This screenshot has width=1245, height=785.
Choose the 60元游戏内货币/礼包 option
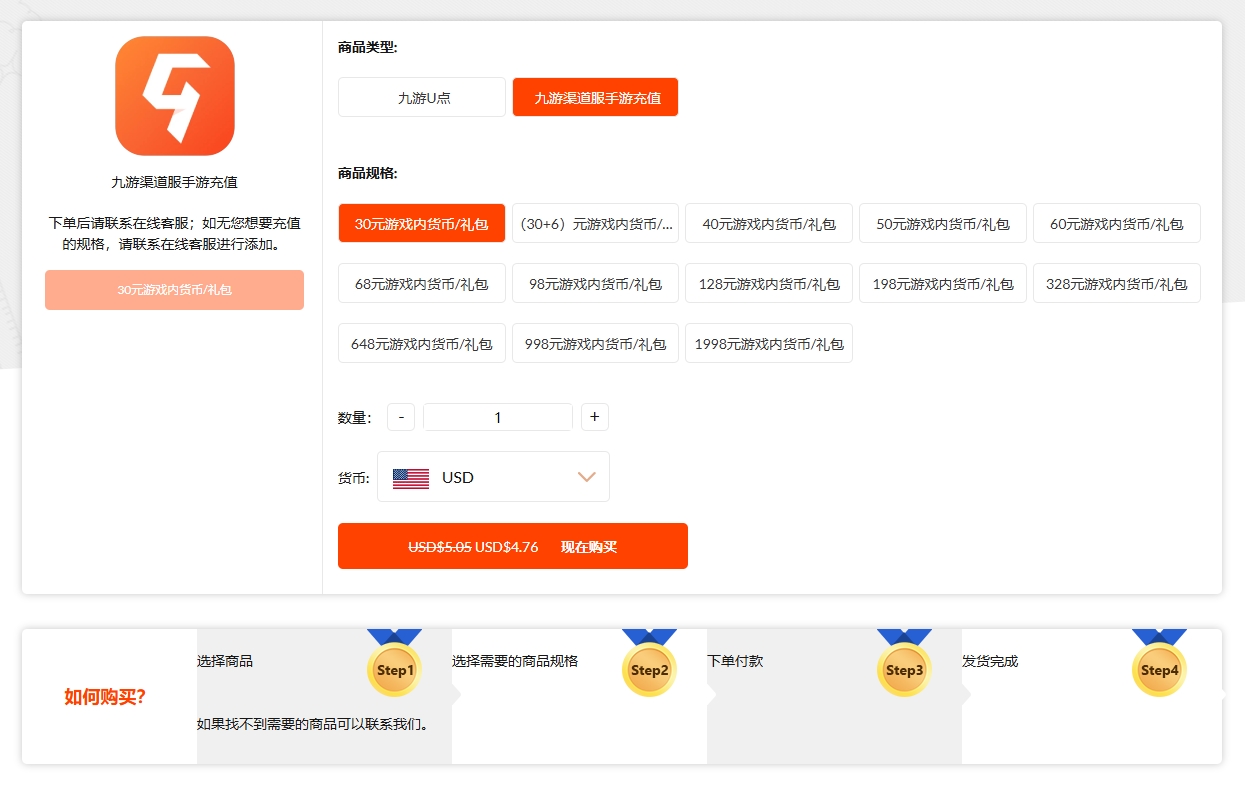(1117, 223)
